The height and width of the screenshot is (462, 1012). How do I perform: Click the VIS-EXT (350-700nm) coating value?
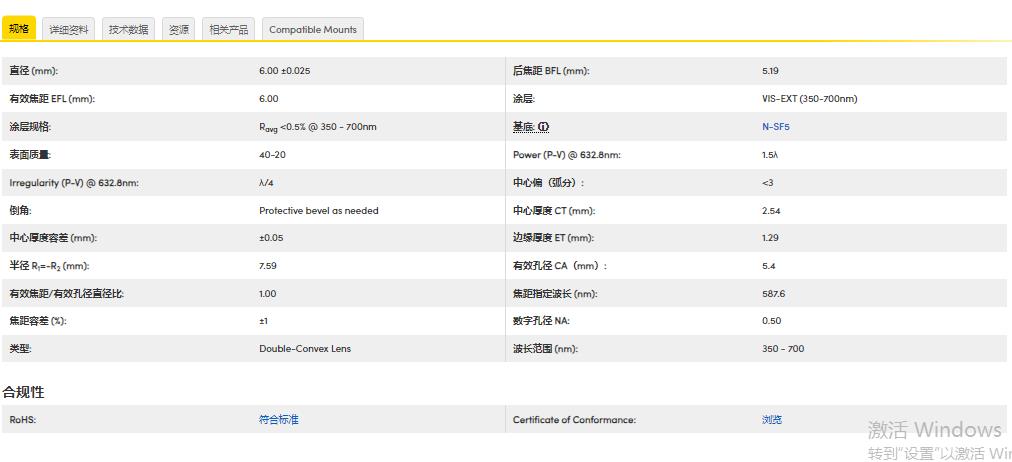coord(809,99)
